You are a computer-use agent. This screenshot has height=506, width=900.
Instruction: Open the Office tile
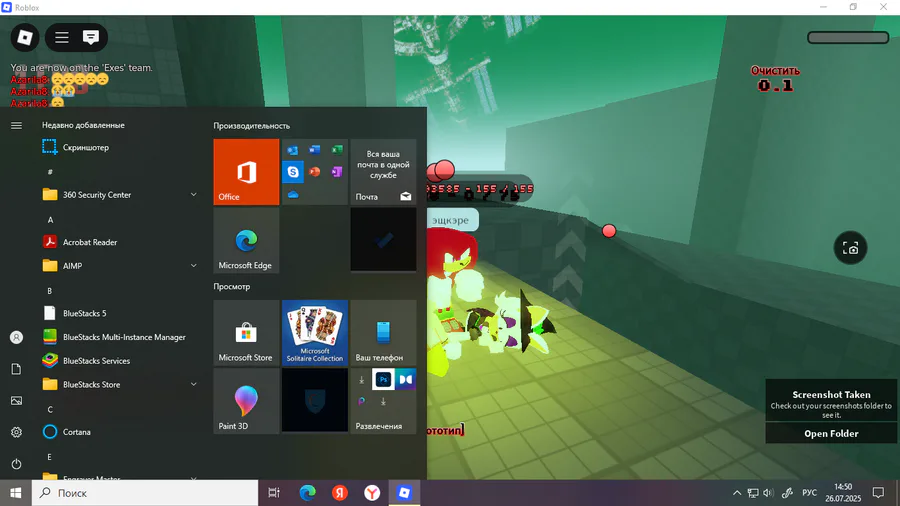[246, 172]
